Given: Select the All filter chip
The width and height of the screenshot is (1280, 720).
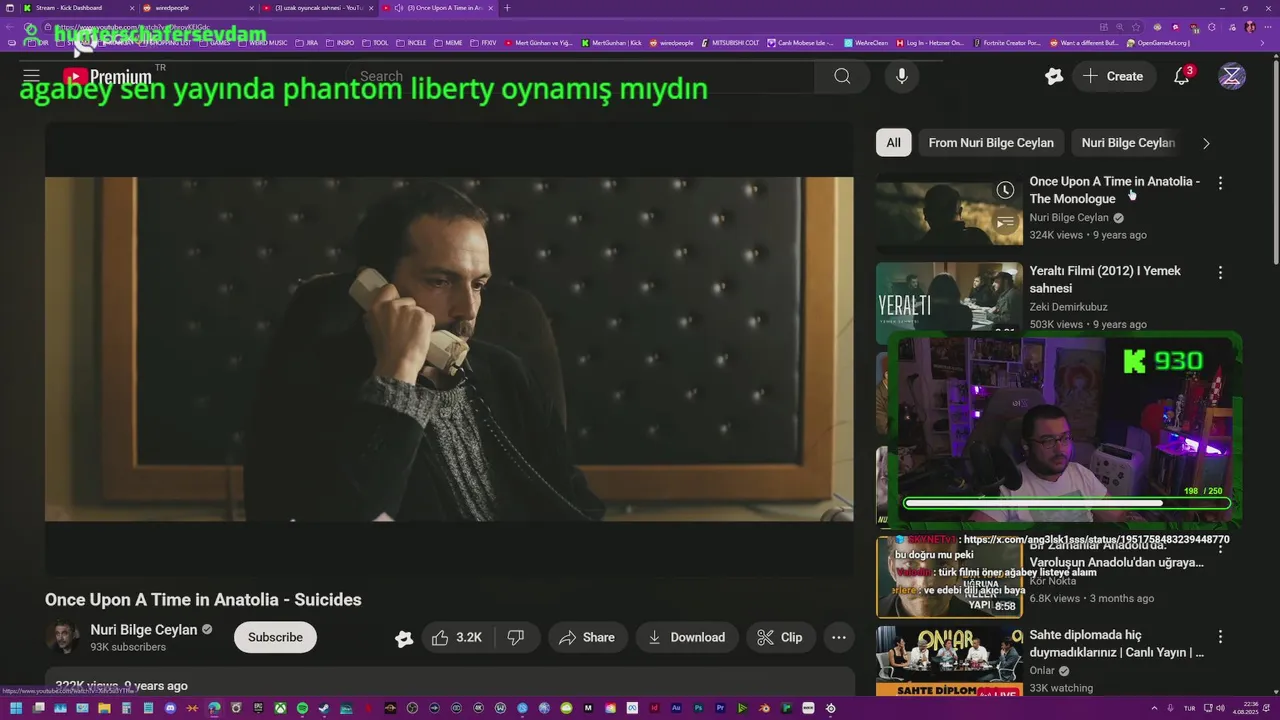Looking at the screenshot, I should (x=893, y=143).
